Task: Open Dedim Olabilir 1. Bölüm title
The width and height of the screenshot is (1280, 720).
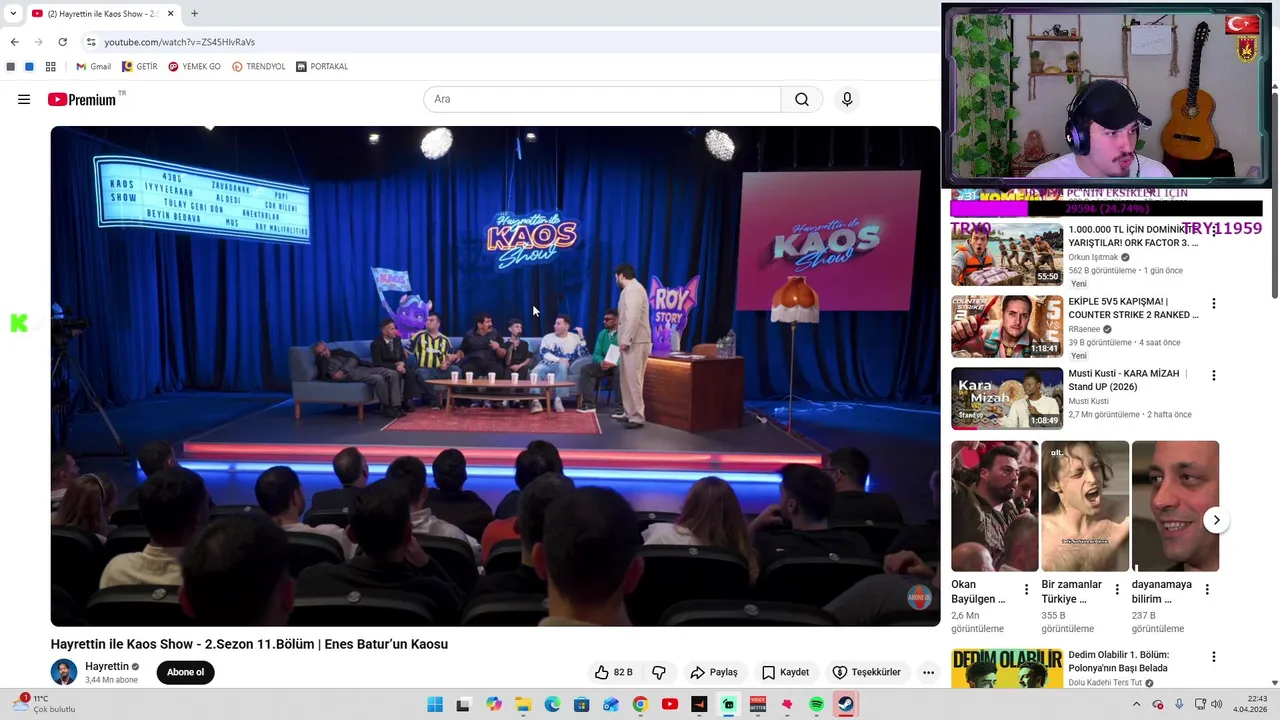Action: point(1118,661)
